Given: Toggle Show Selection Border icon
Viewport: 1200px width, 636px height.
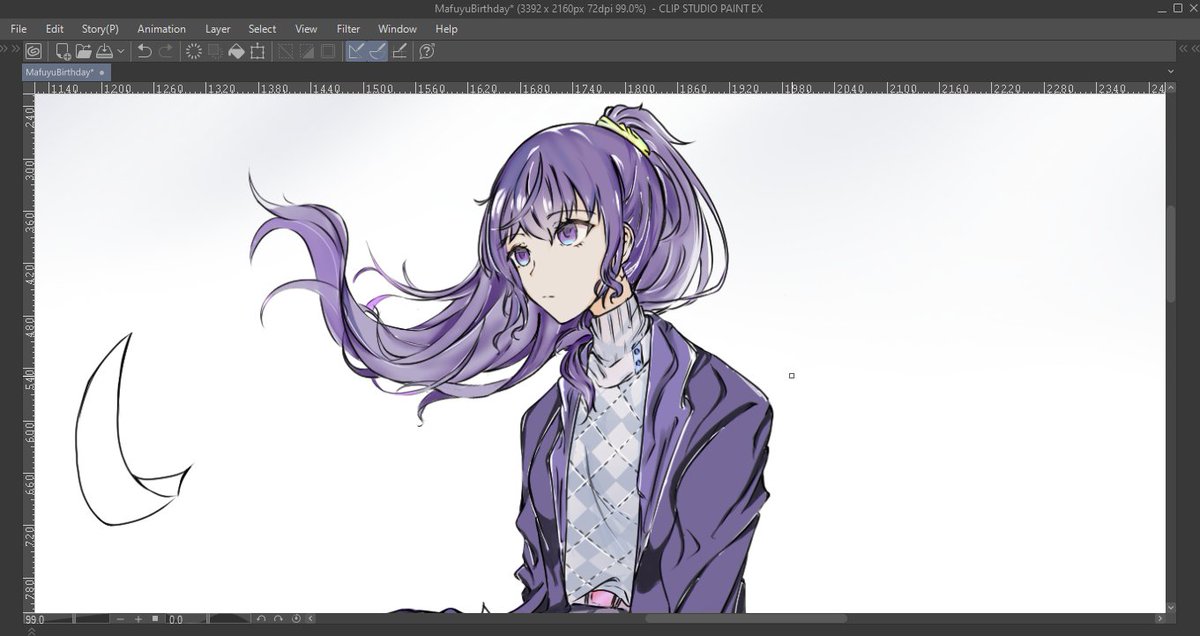Looking at the screenshot, I should point(327,51).
